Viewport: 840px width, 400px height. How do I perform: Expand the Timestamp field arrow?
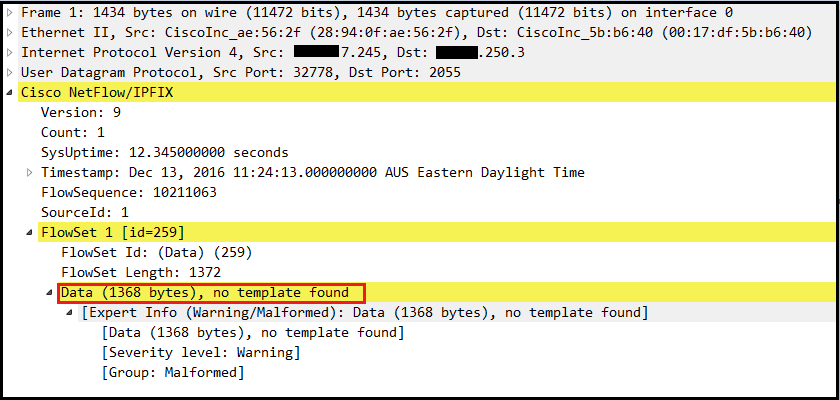(30, 172)
